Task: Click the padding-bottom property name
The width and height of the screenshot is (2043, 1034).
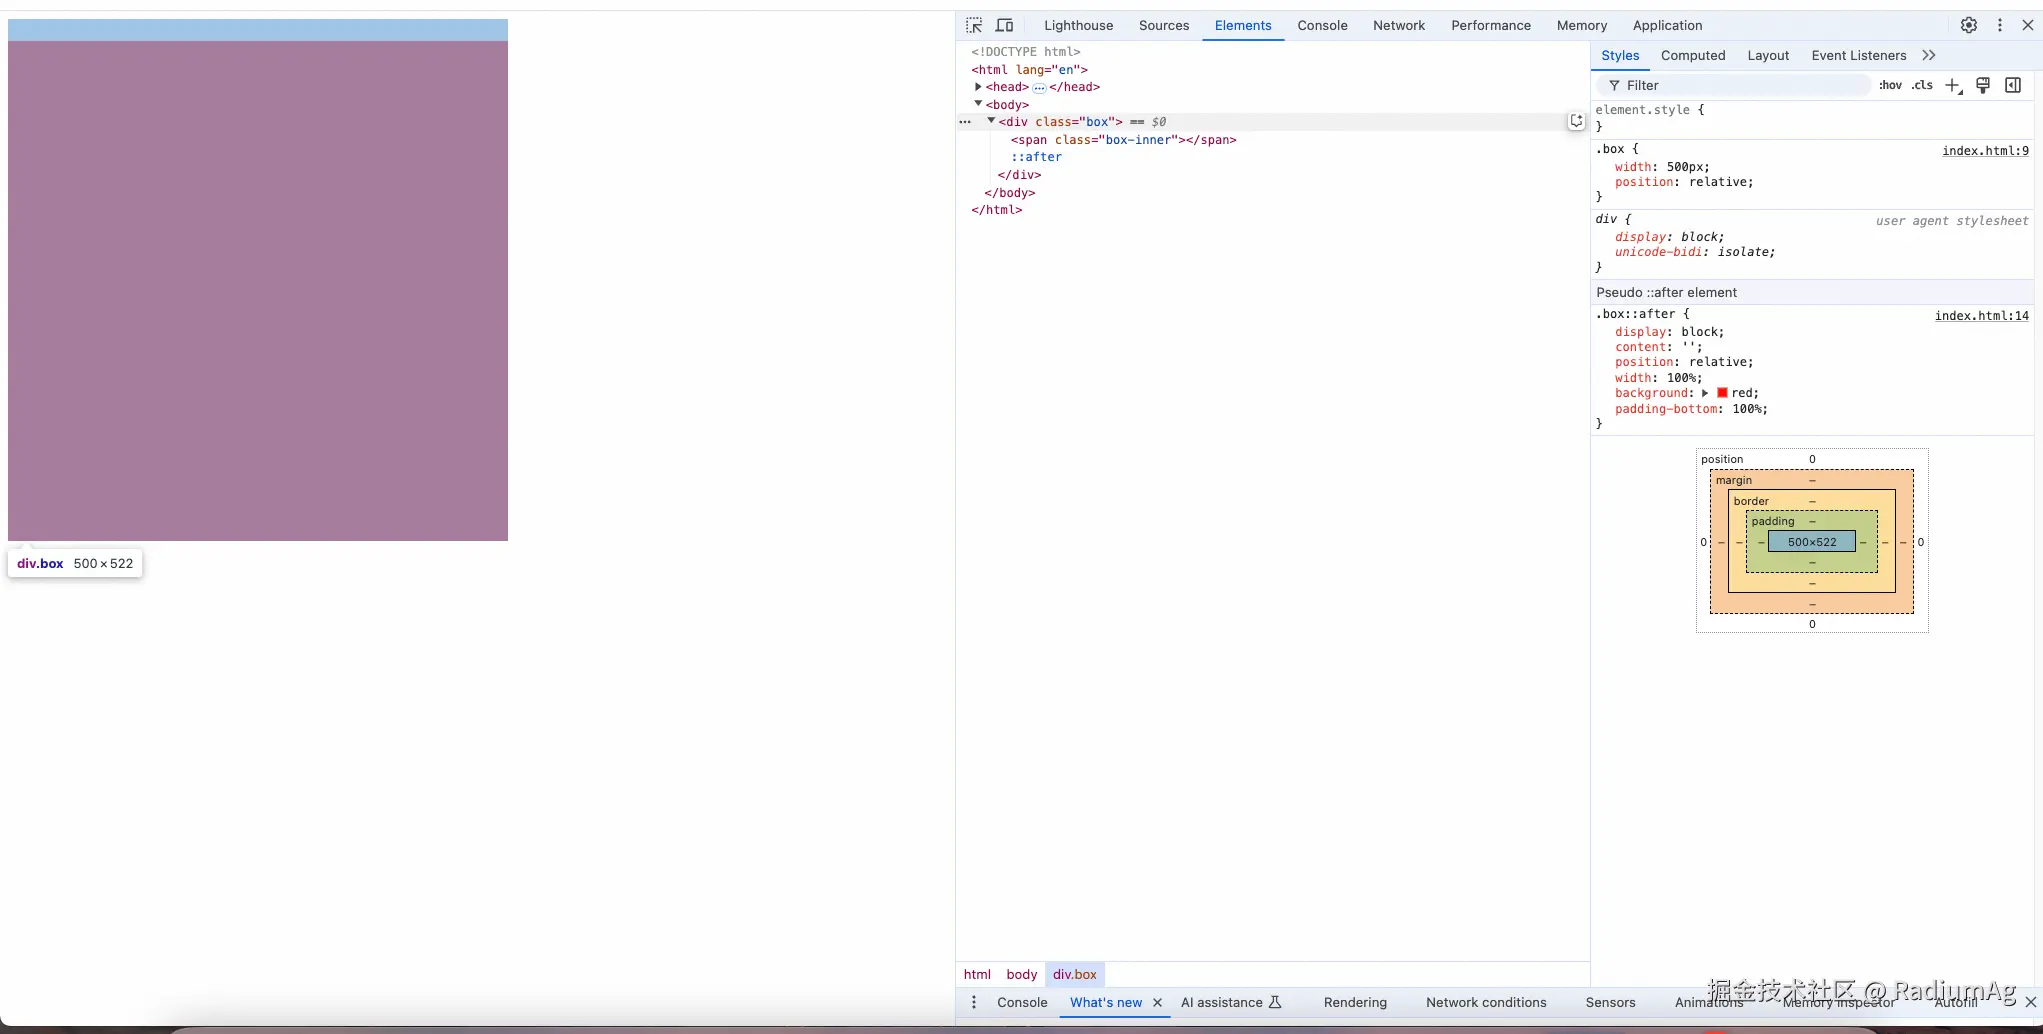Action: point(1667,409)
